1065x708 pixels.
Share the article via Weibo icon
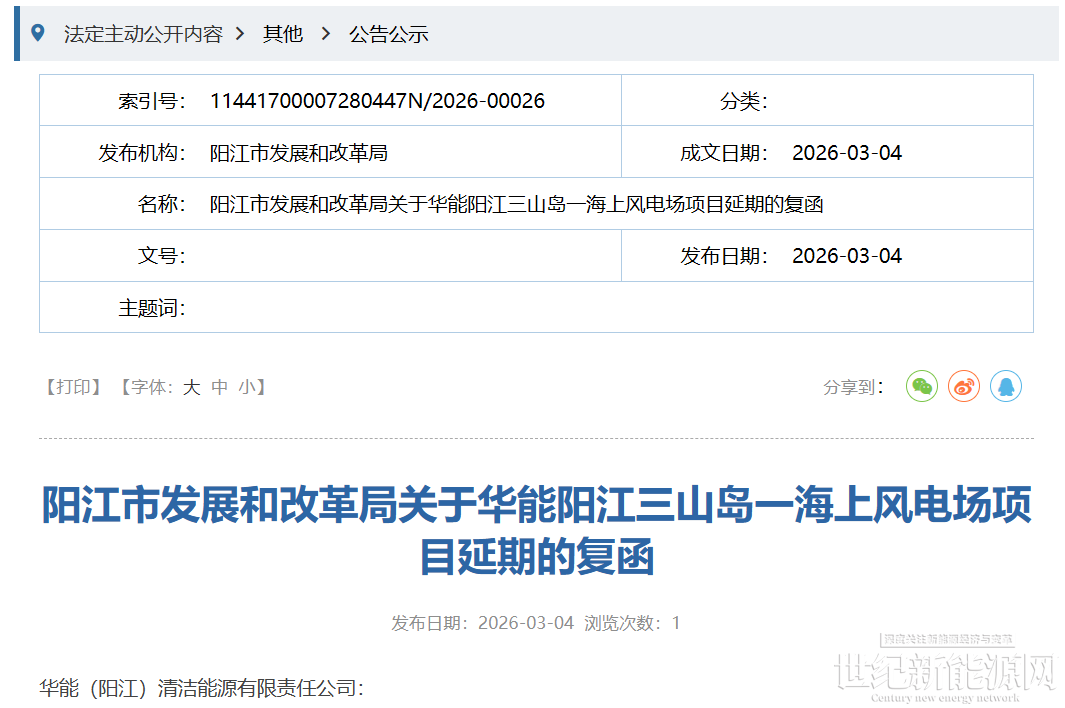[964, 386]
